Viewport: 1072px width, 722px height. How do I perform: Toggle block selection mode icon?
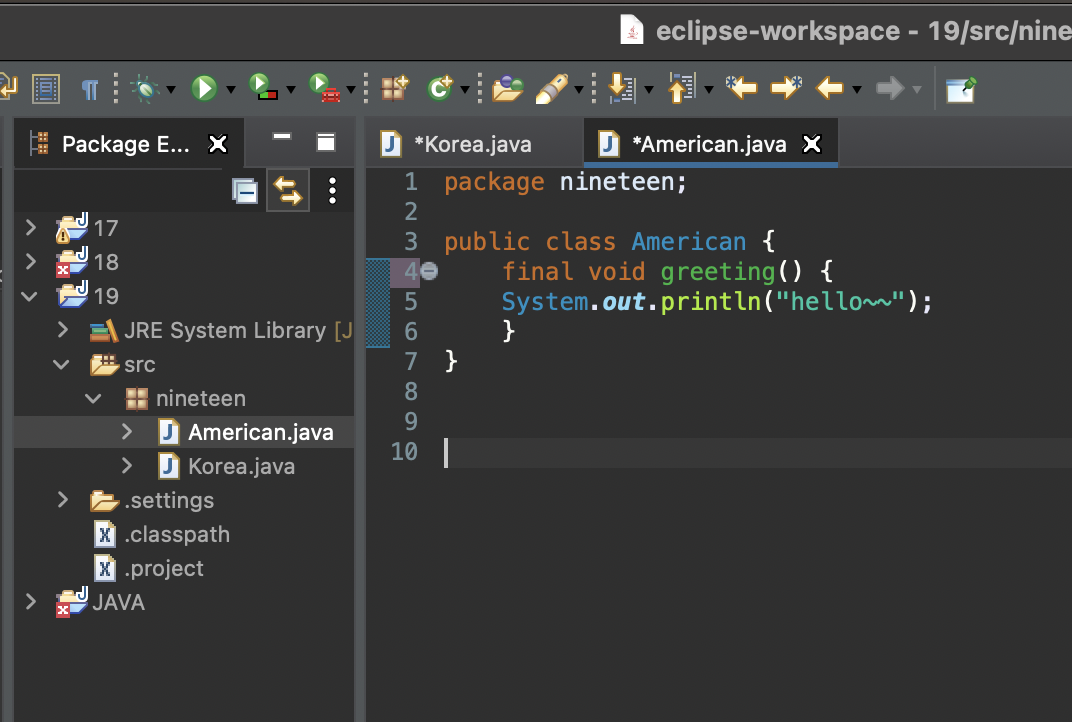(46, 89)
